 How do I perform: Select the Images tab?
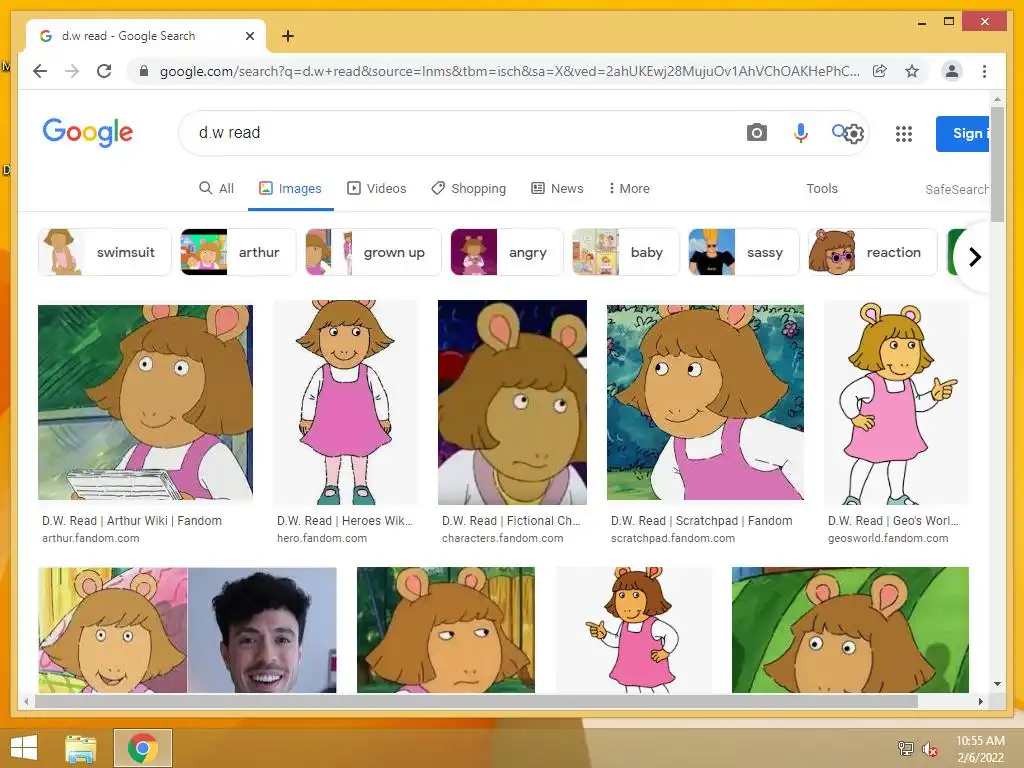click(x=291, y=189)
